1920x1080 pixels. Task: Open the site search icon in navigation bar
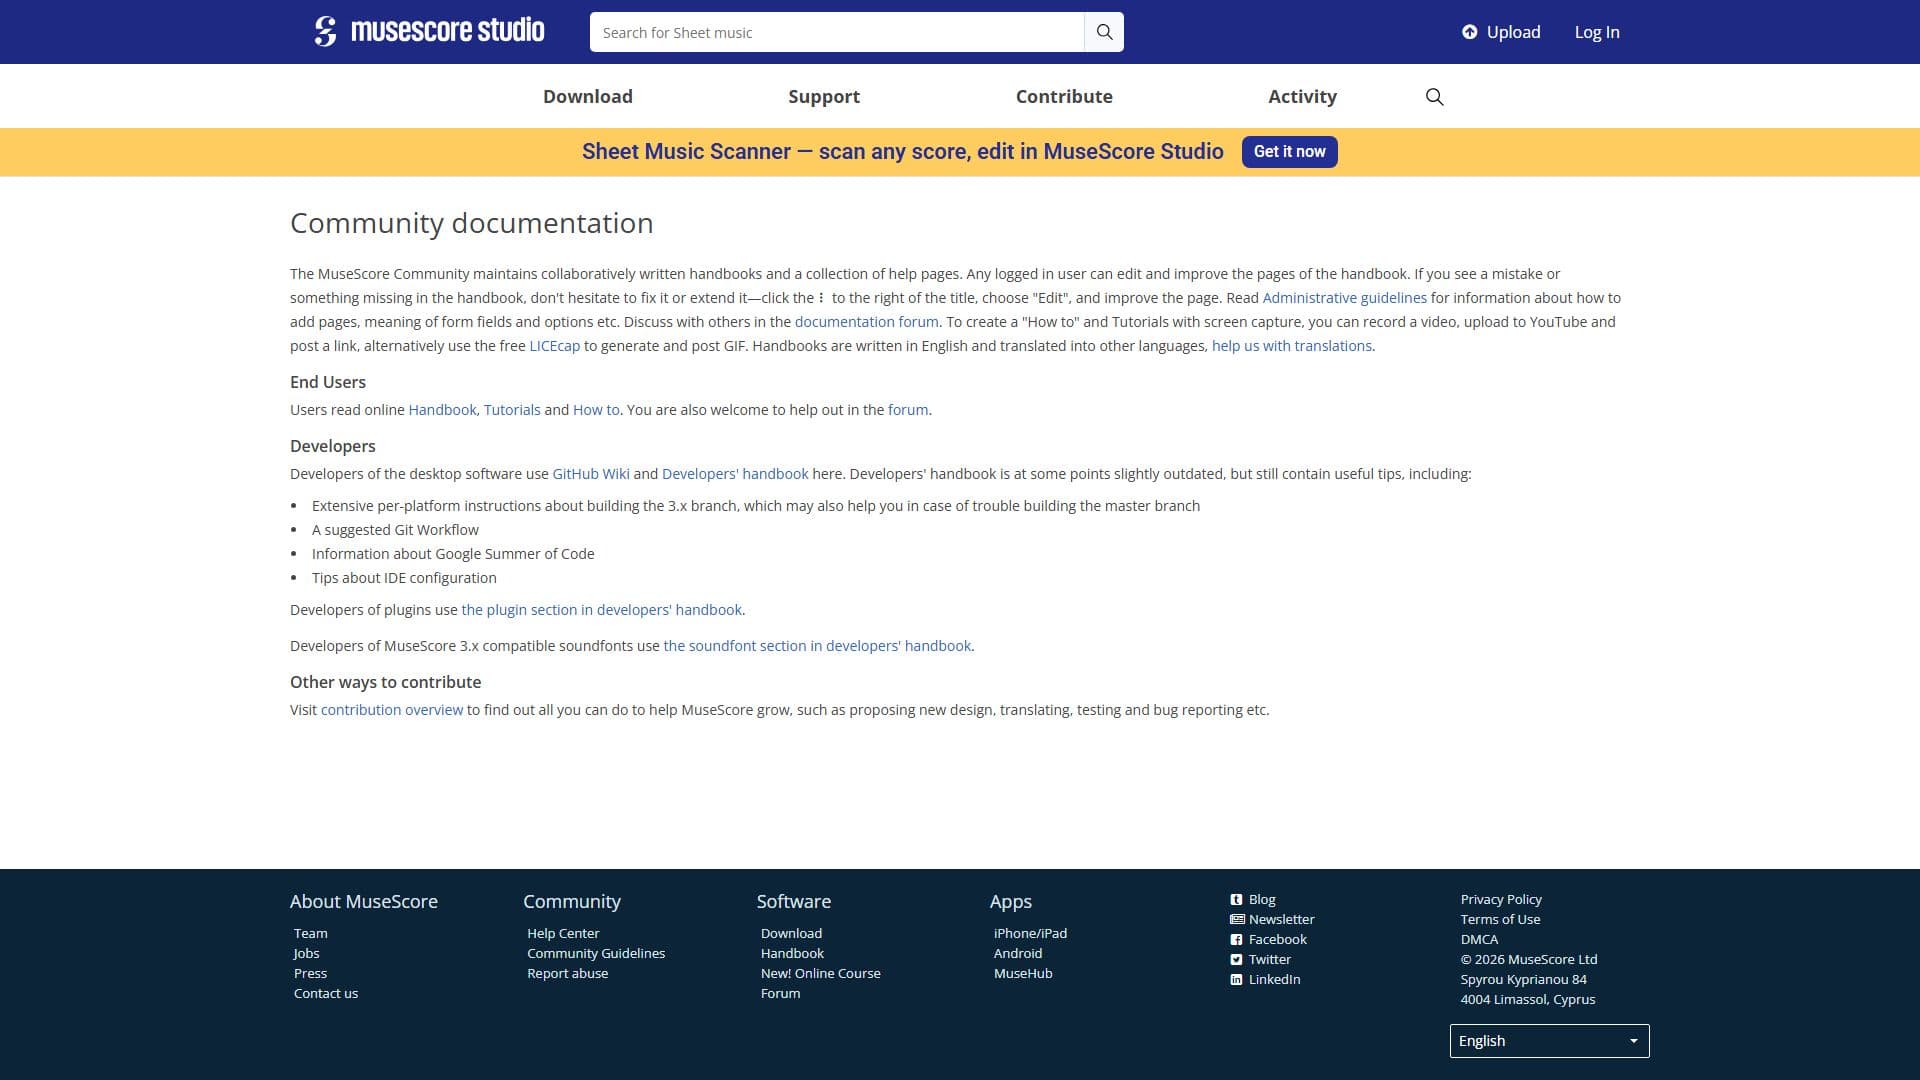pos(1434,97)
